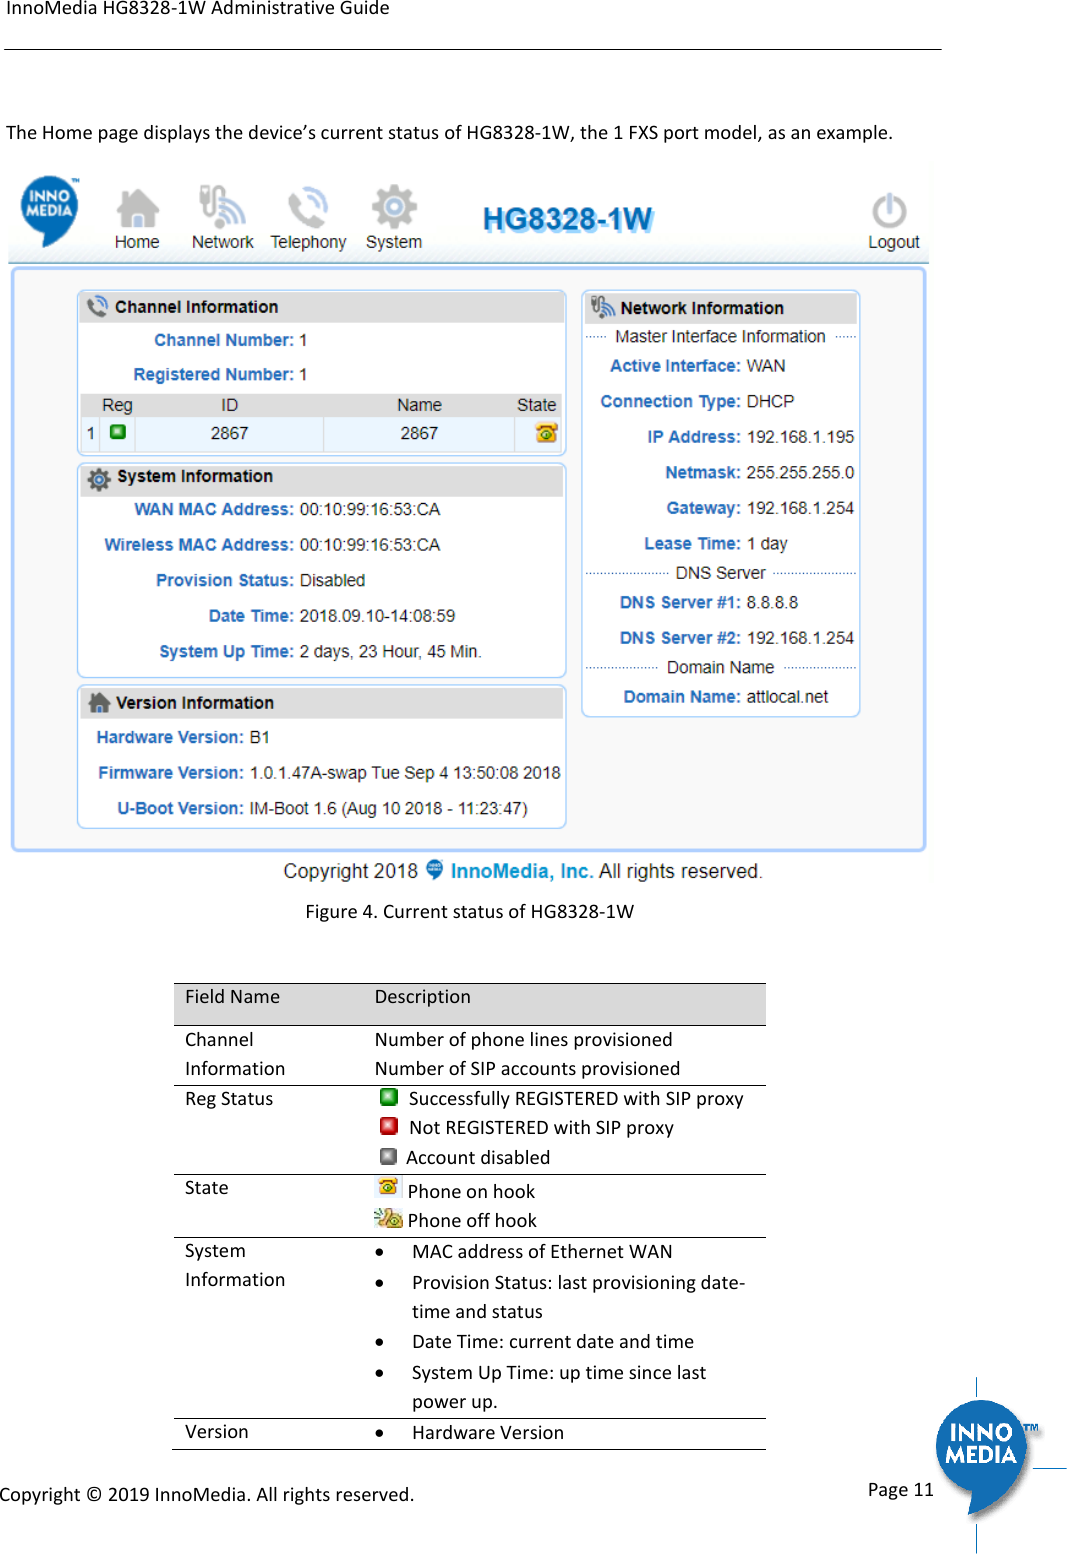Screen dimensions: 1067x1554
Task: Click registered account ID 2867
Action: click(229, 432)
